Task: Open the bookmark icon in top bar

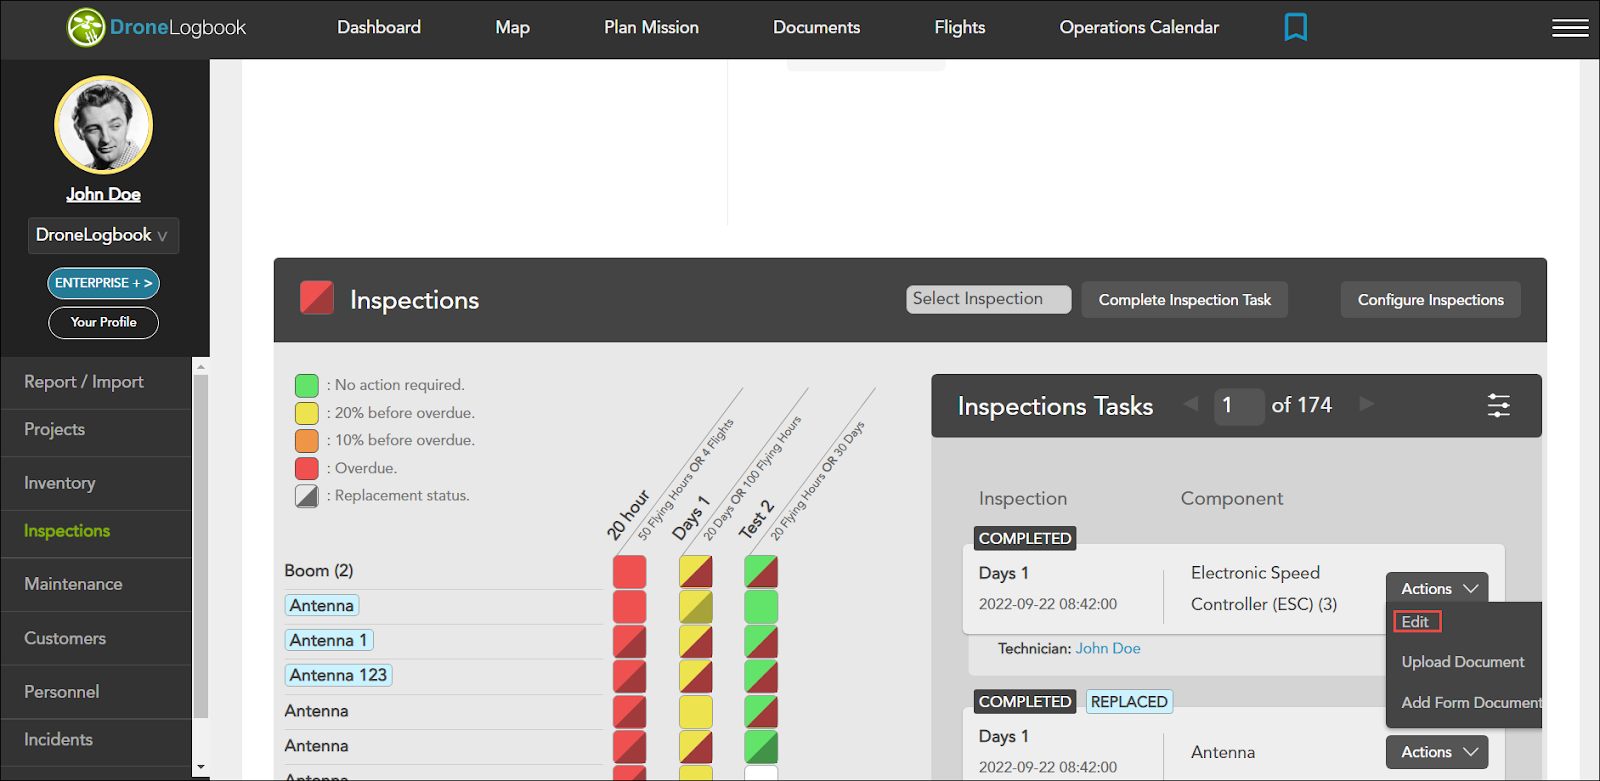Action: 1295,27
